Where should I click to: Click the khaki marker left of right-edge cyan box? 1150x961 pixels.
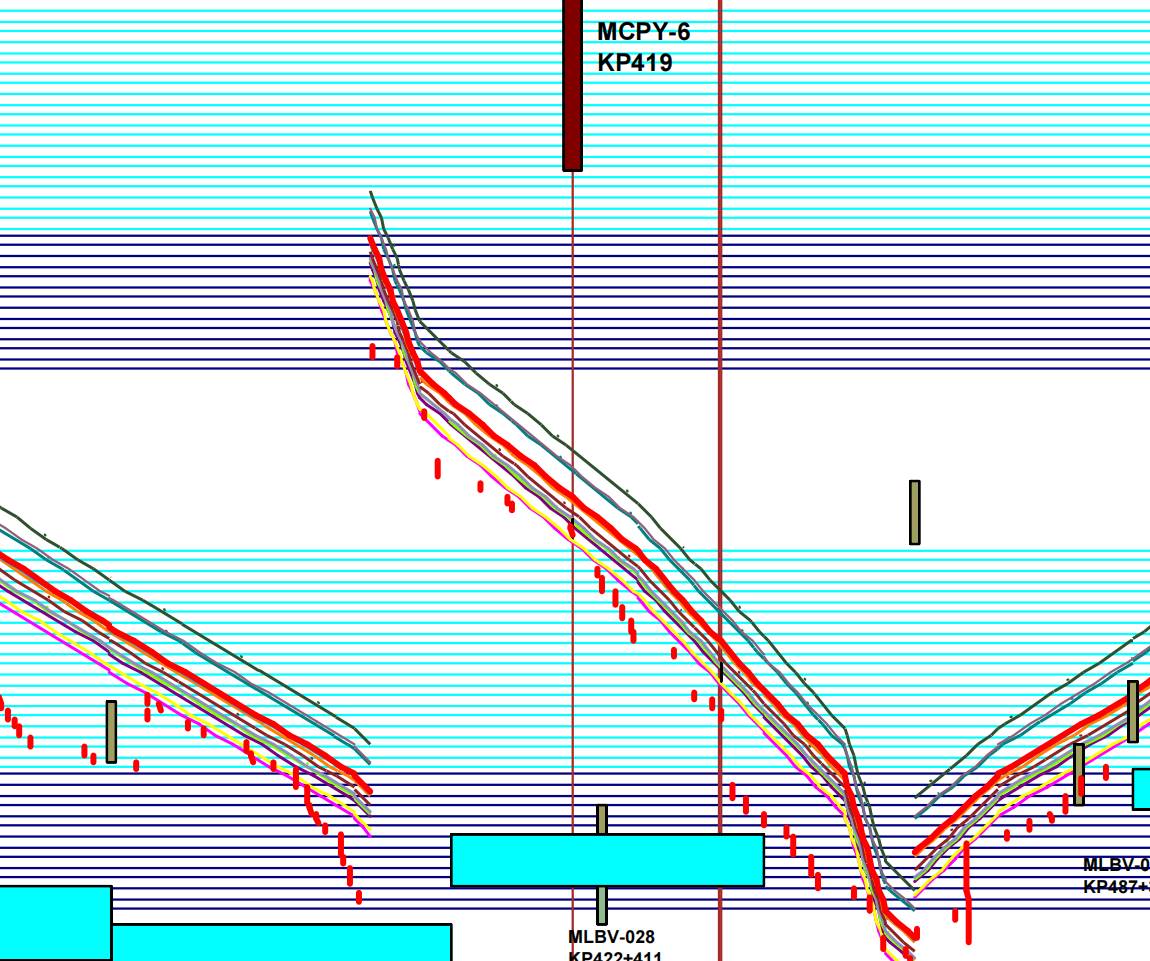(x=1078, y=773)
